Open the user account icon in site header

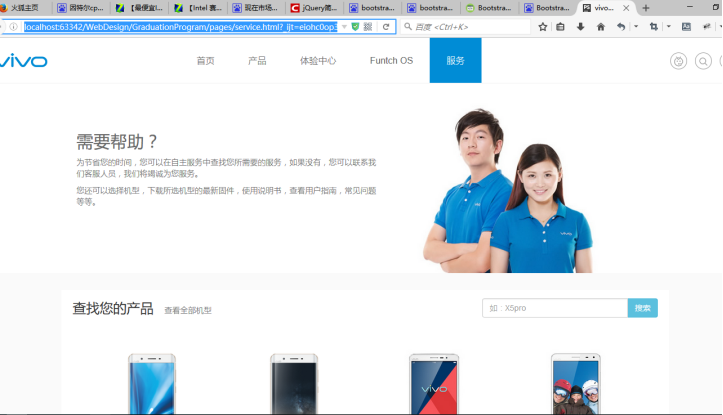coord(678,61)
